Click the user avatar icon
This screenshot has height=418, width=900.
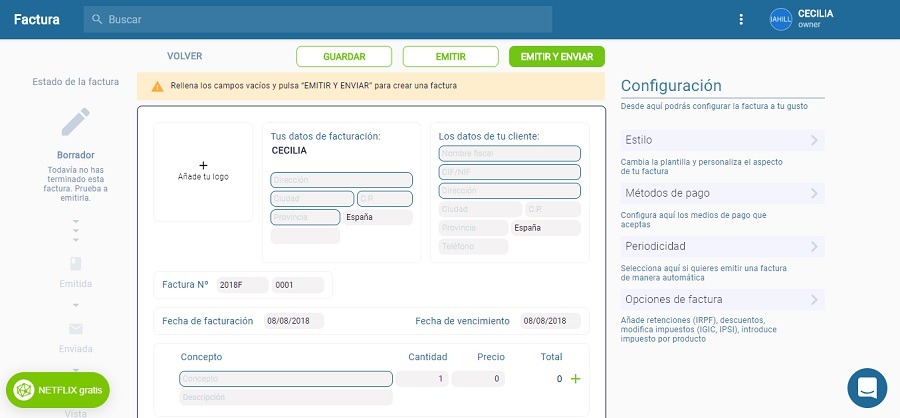pos(781,20)
